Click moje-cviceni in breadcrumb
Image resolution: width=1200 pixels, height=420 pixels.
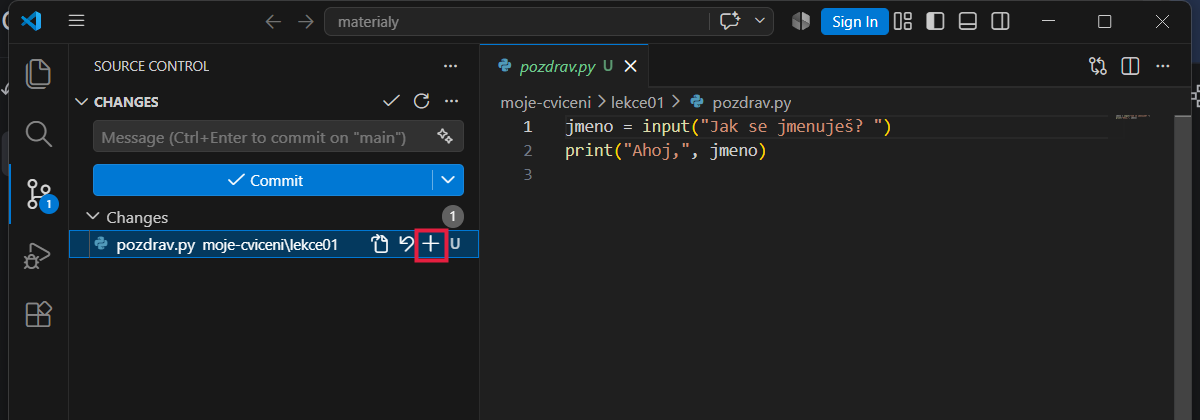coord(546,101)
